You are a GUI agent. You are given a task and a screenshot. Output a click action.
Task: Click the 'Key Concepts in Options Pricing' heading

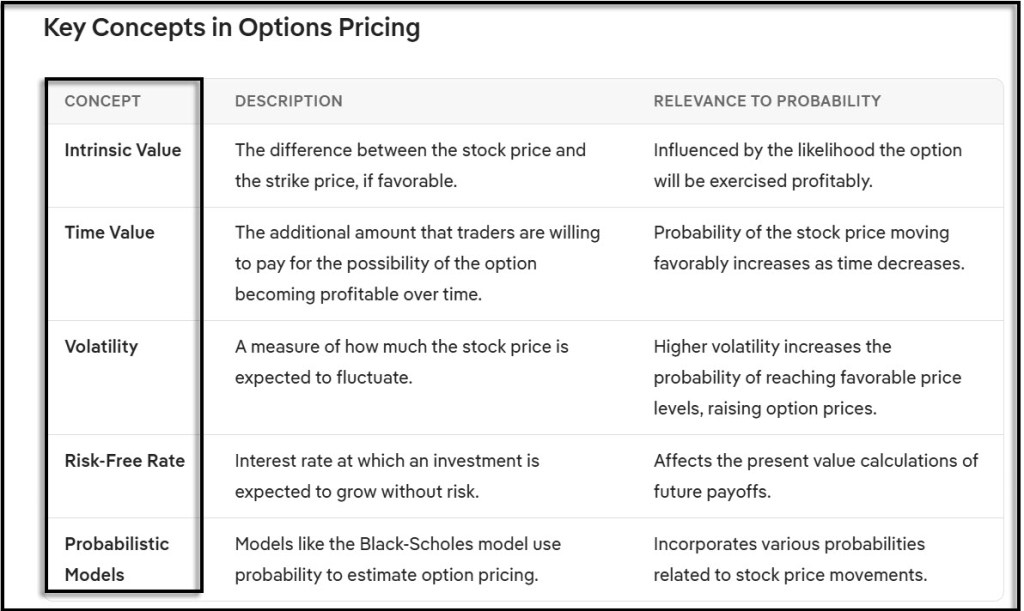coord(231,28)
